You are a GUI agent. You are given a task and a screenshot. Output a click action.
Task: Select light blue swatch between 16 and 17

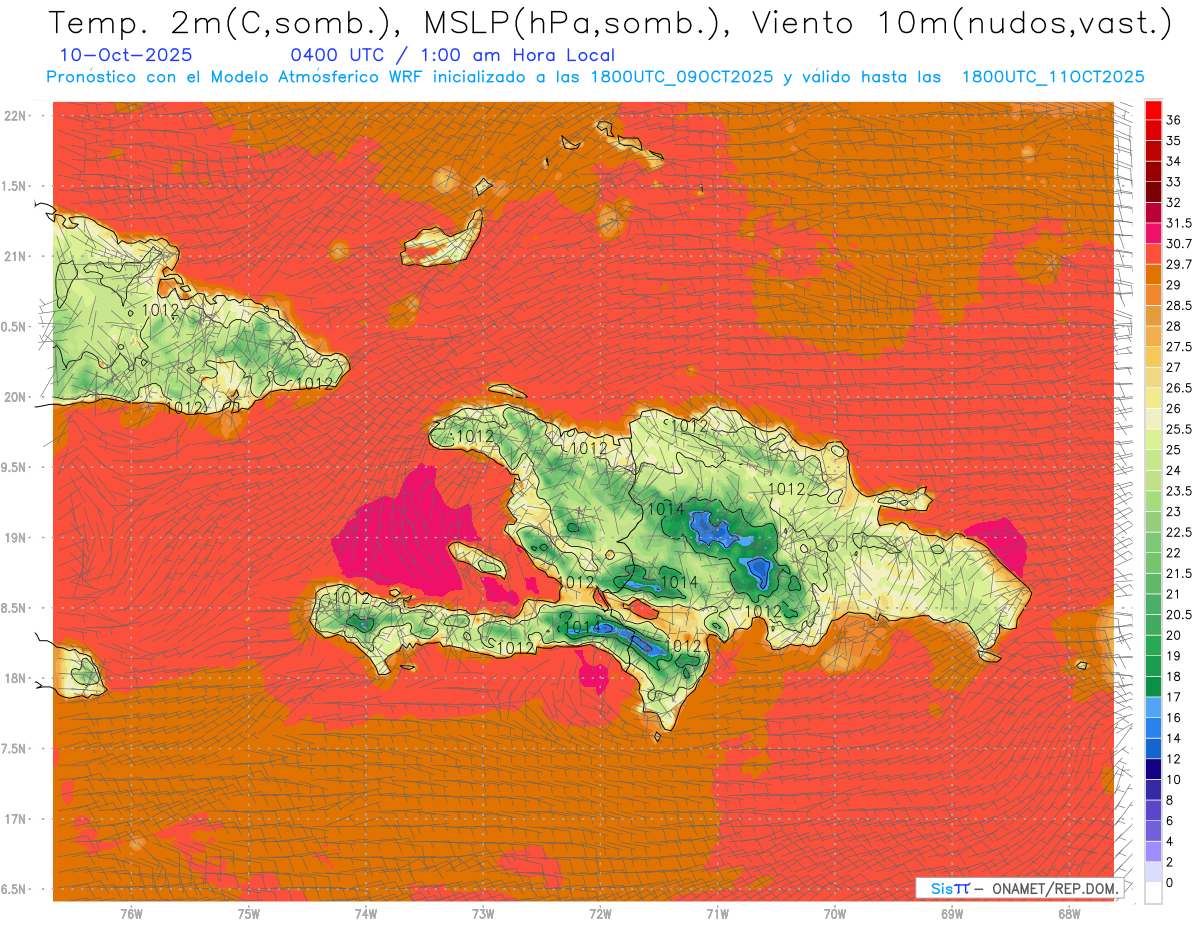1153,707
